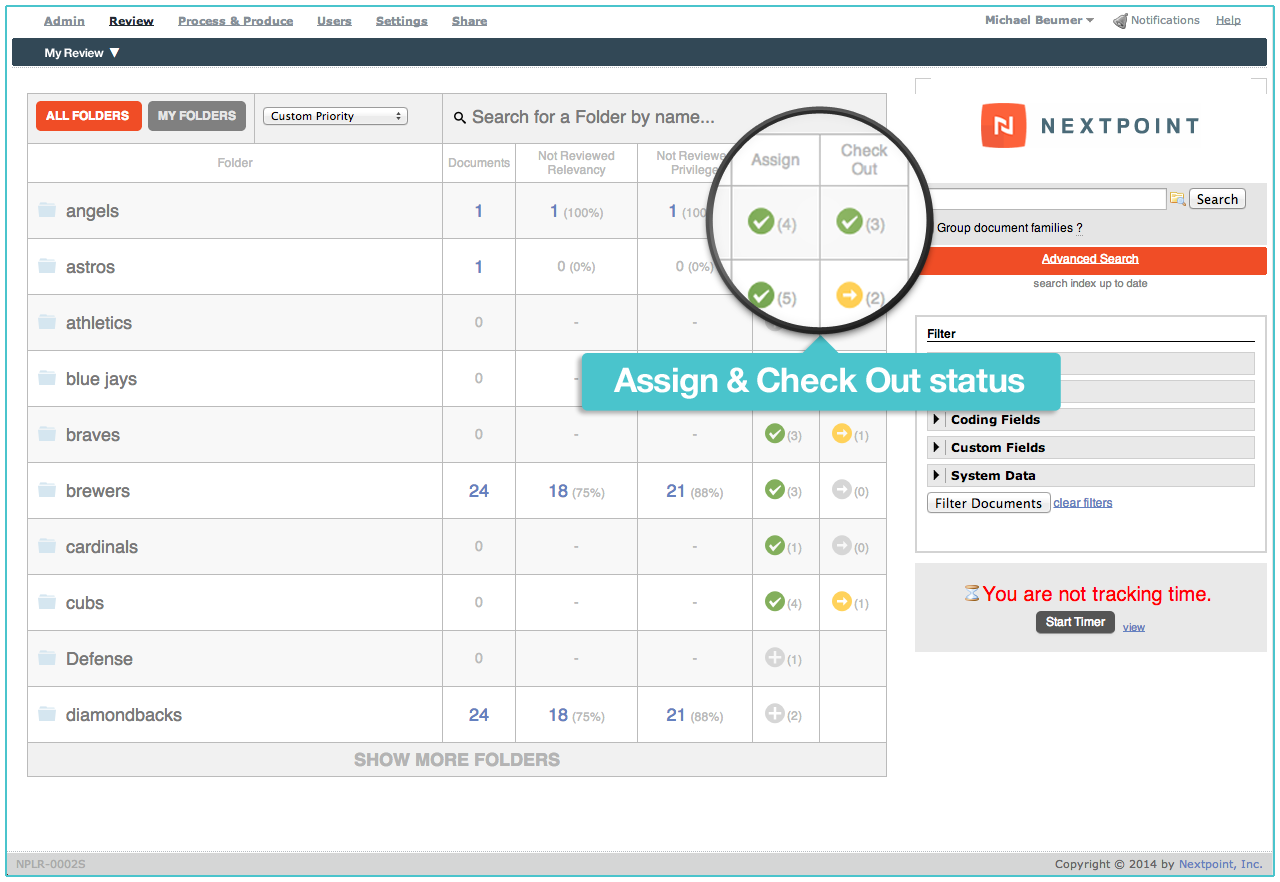This screenshot has height=882, width=1280.
Task: Click the hourglass time tracking icon
Action: click(971, 593)
